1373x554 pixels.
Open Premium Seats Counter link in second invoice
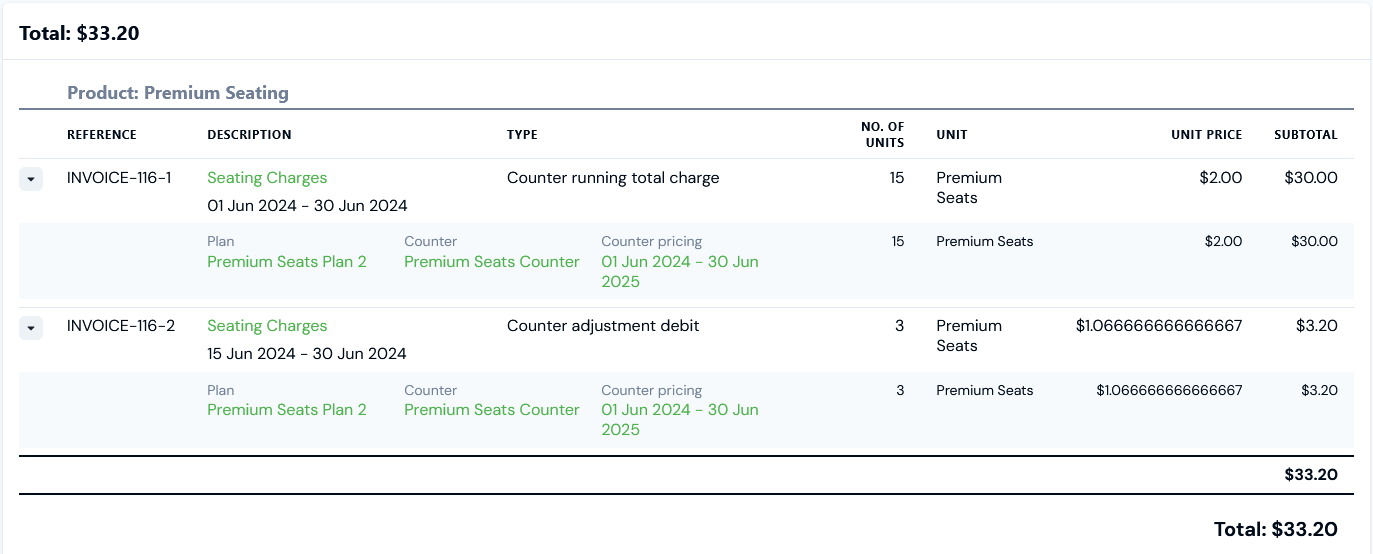tap(492, 410)
